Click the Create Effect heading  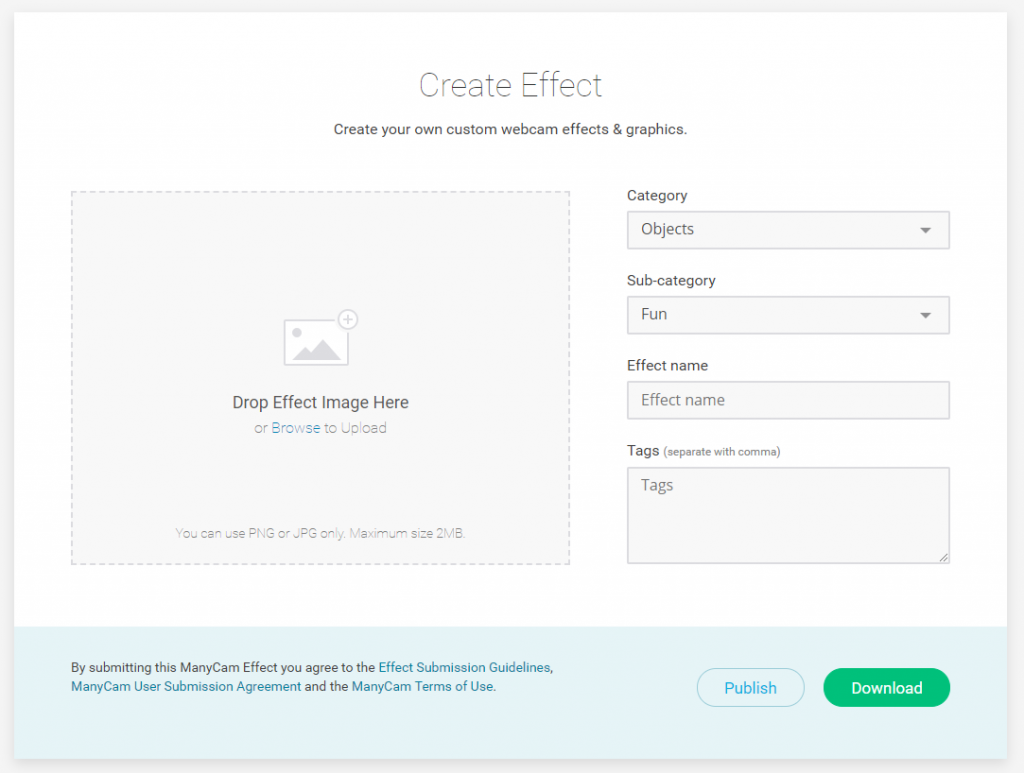pyautogui.click(x=510, y=85)
